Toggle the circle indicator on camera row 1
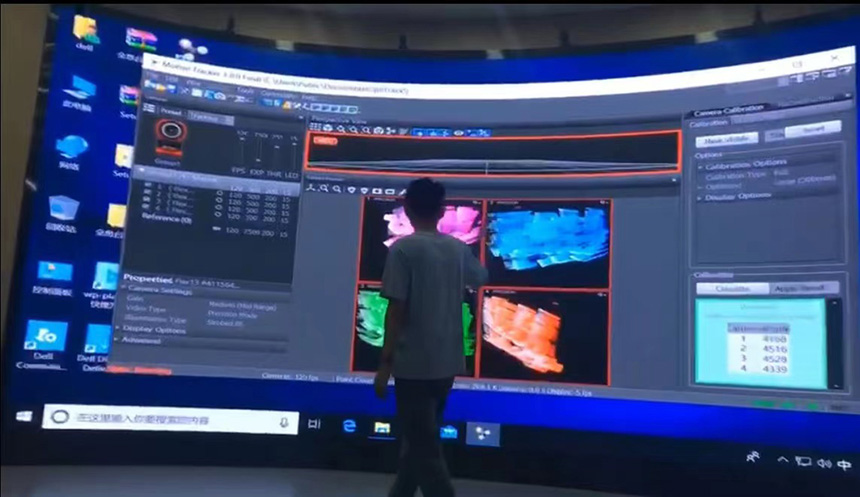 click(218, 193)
